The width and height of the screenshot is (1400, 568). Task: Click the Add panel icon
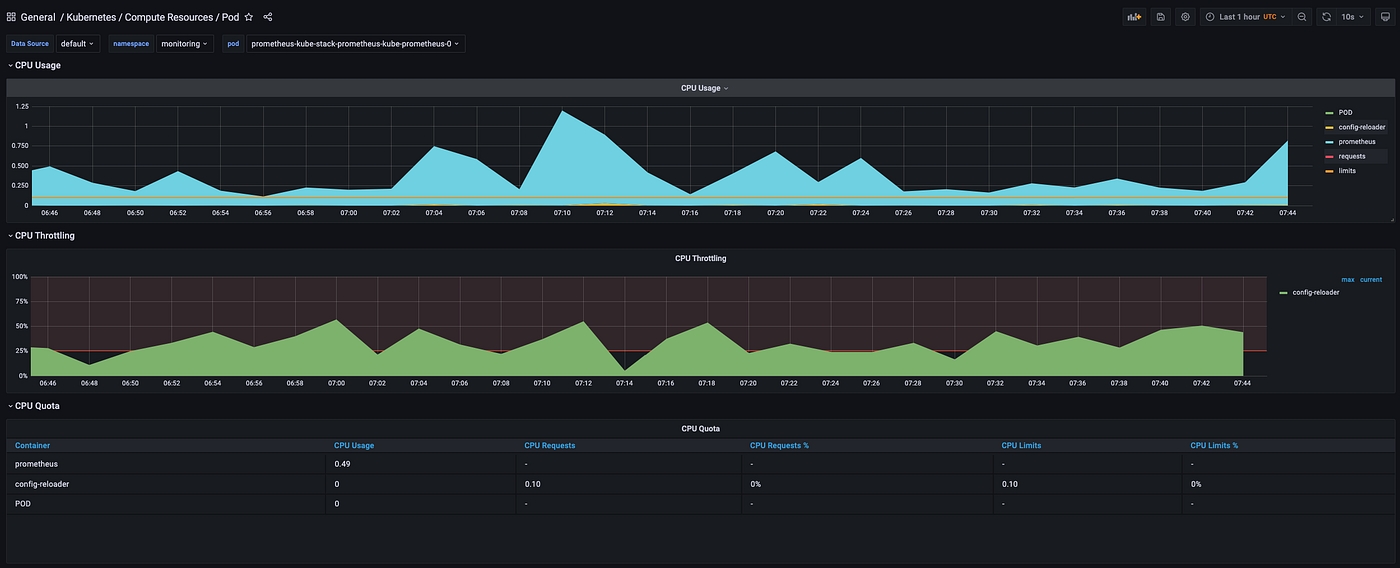[1133, 17]
